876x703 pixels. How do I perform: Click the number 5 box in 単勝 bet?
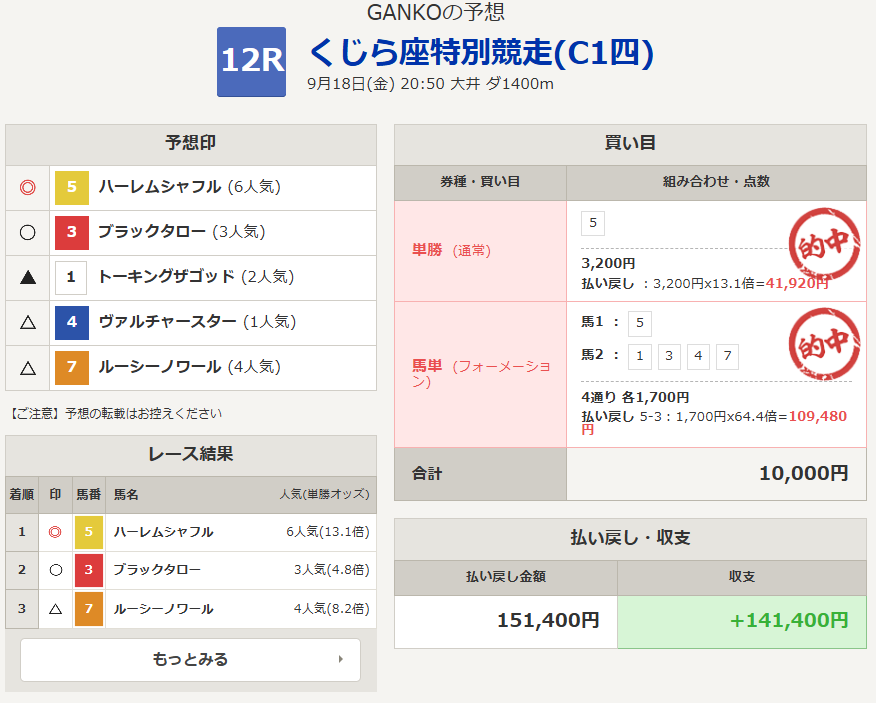click(593, 223)
